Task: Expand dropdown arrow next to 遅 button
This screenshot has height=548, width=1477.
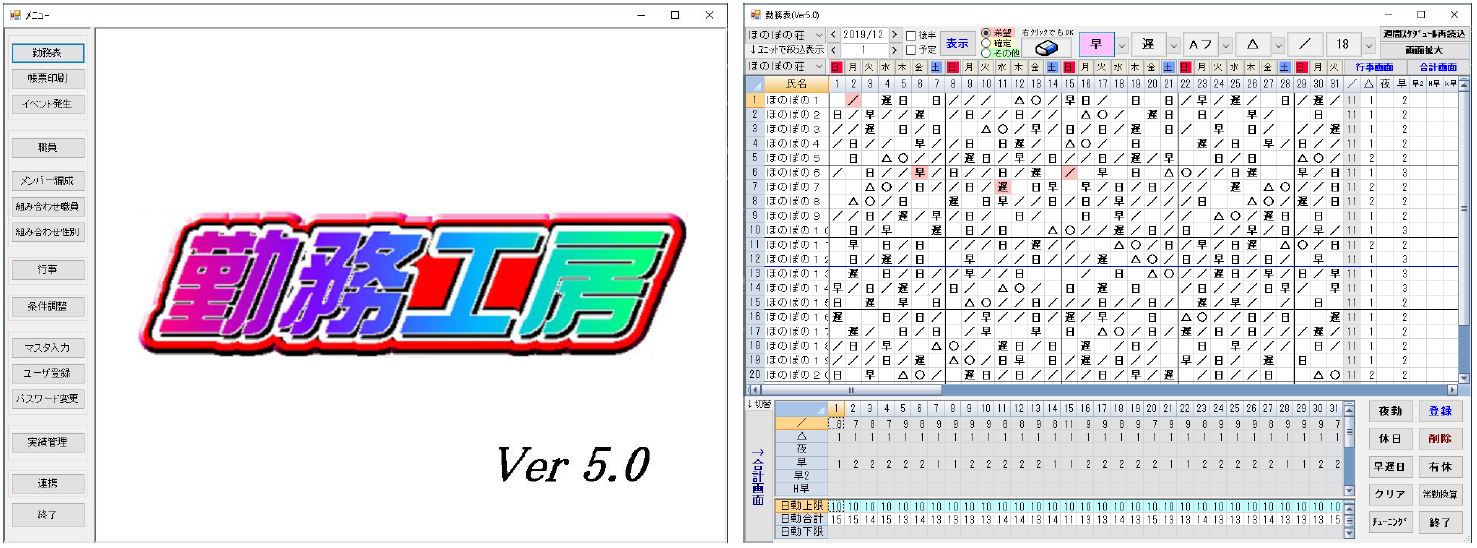Action: coord(1175,45)
